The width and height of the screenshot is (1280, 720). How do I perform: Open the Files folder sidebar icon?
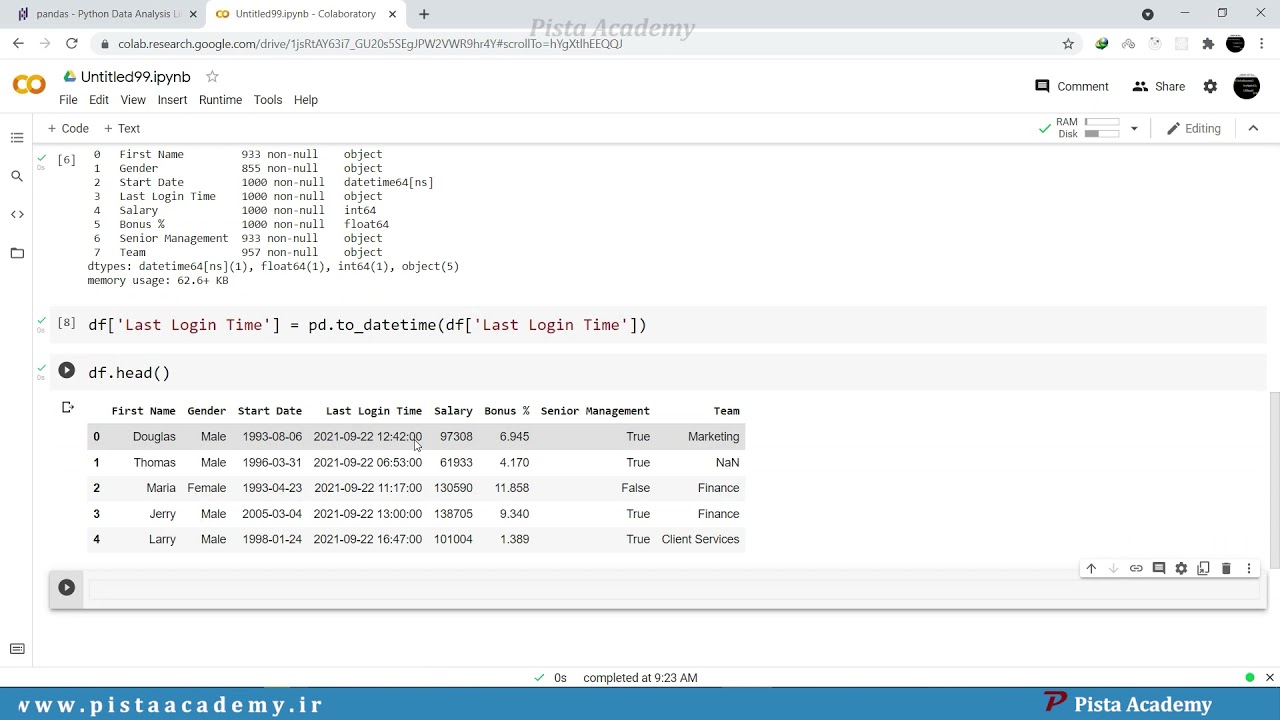(17, 253)
